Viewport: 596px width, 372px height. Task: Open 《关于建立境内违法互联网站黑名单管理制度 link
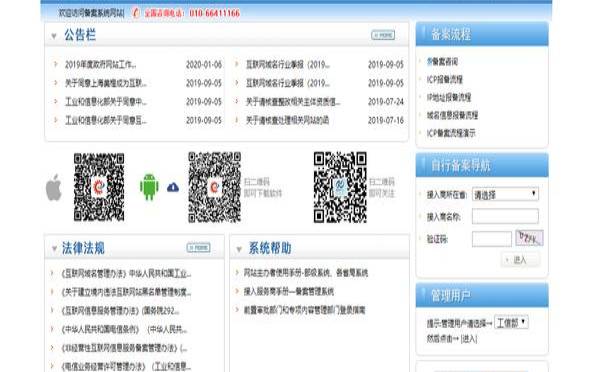[126, 292]
